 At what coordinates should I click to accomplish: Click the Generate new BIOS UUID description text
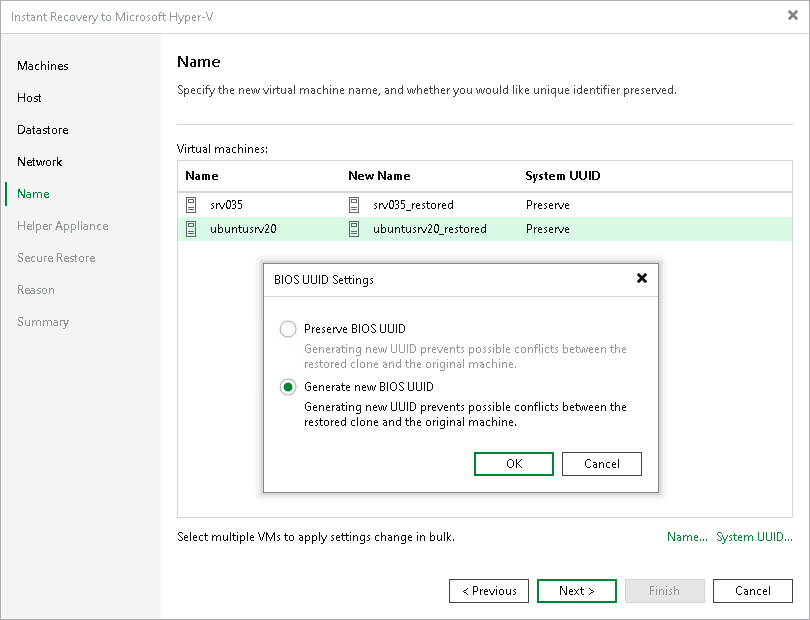465,414
